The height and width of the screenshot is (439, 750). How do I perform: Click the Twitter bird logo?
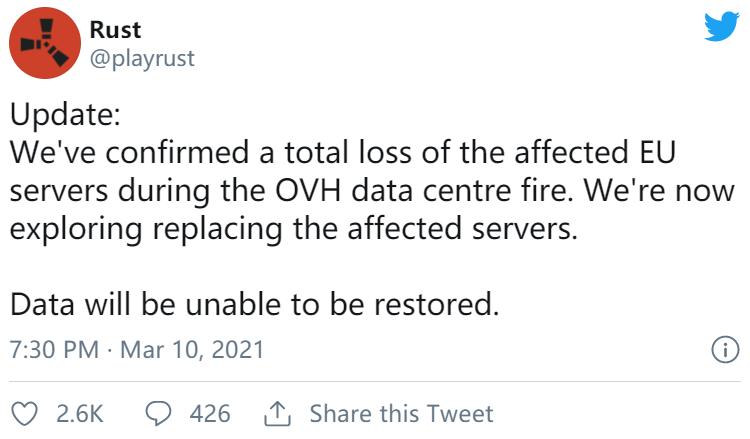coord(722,26)
